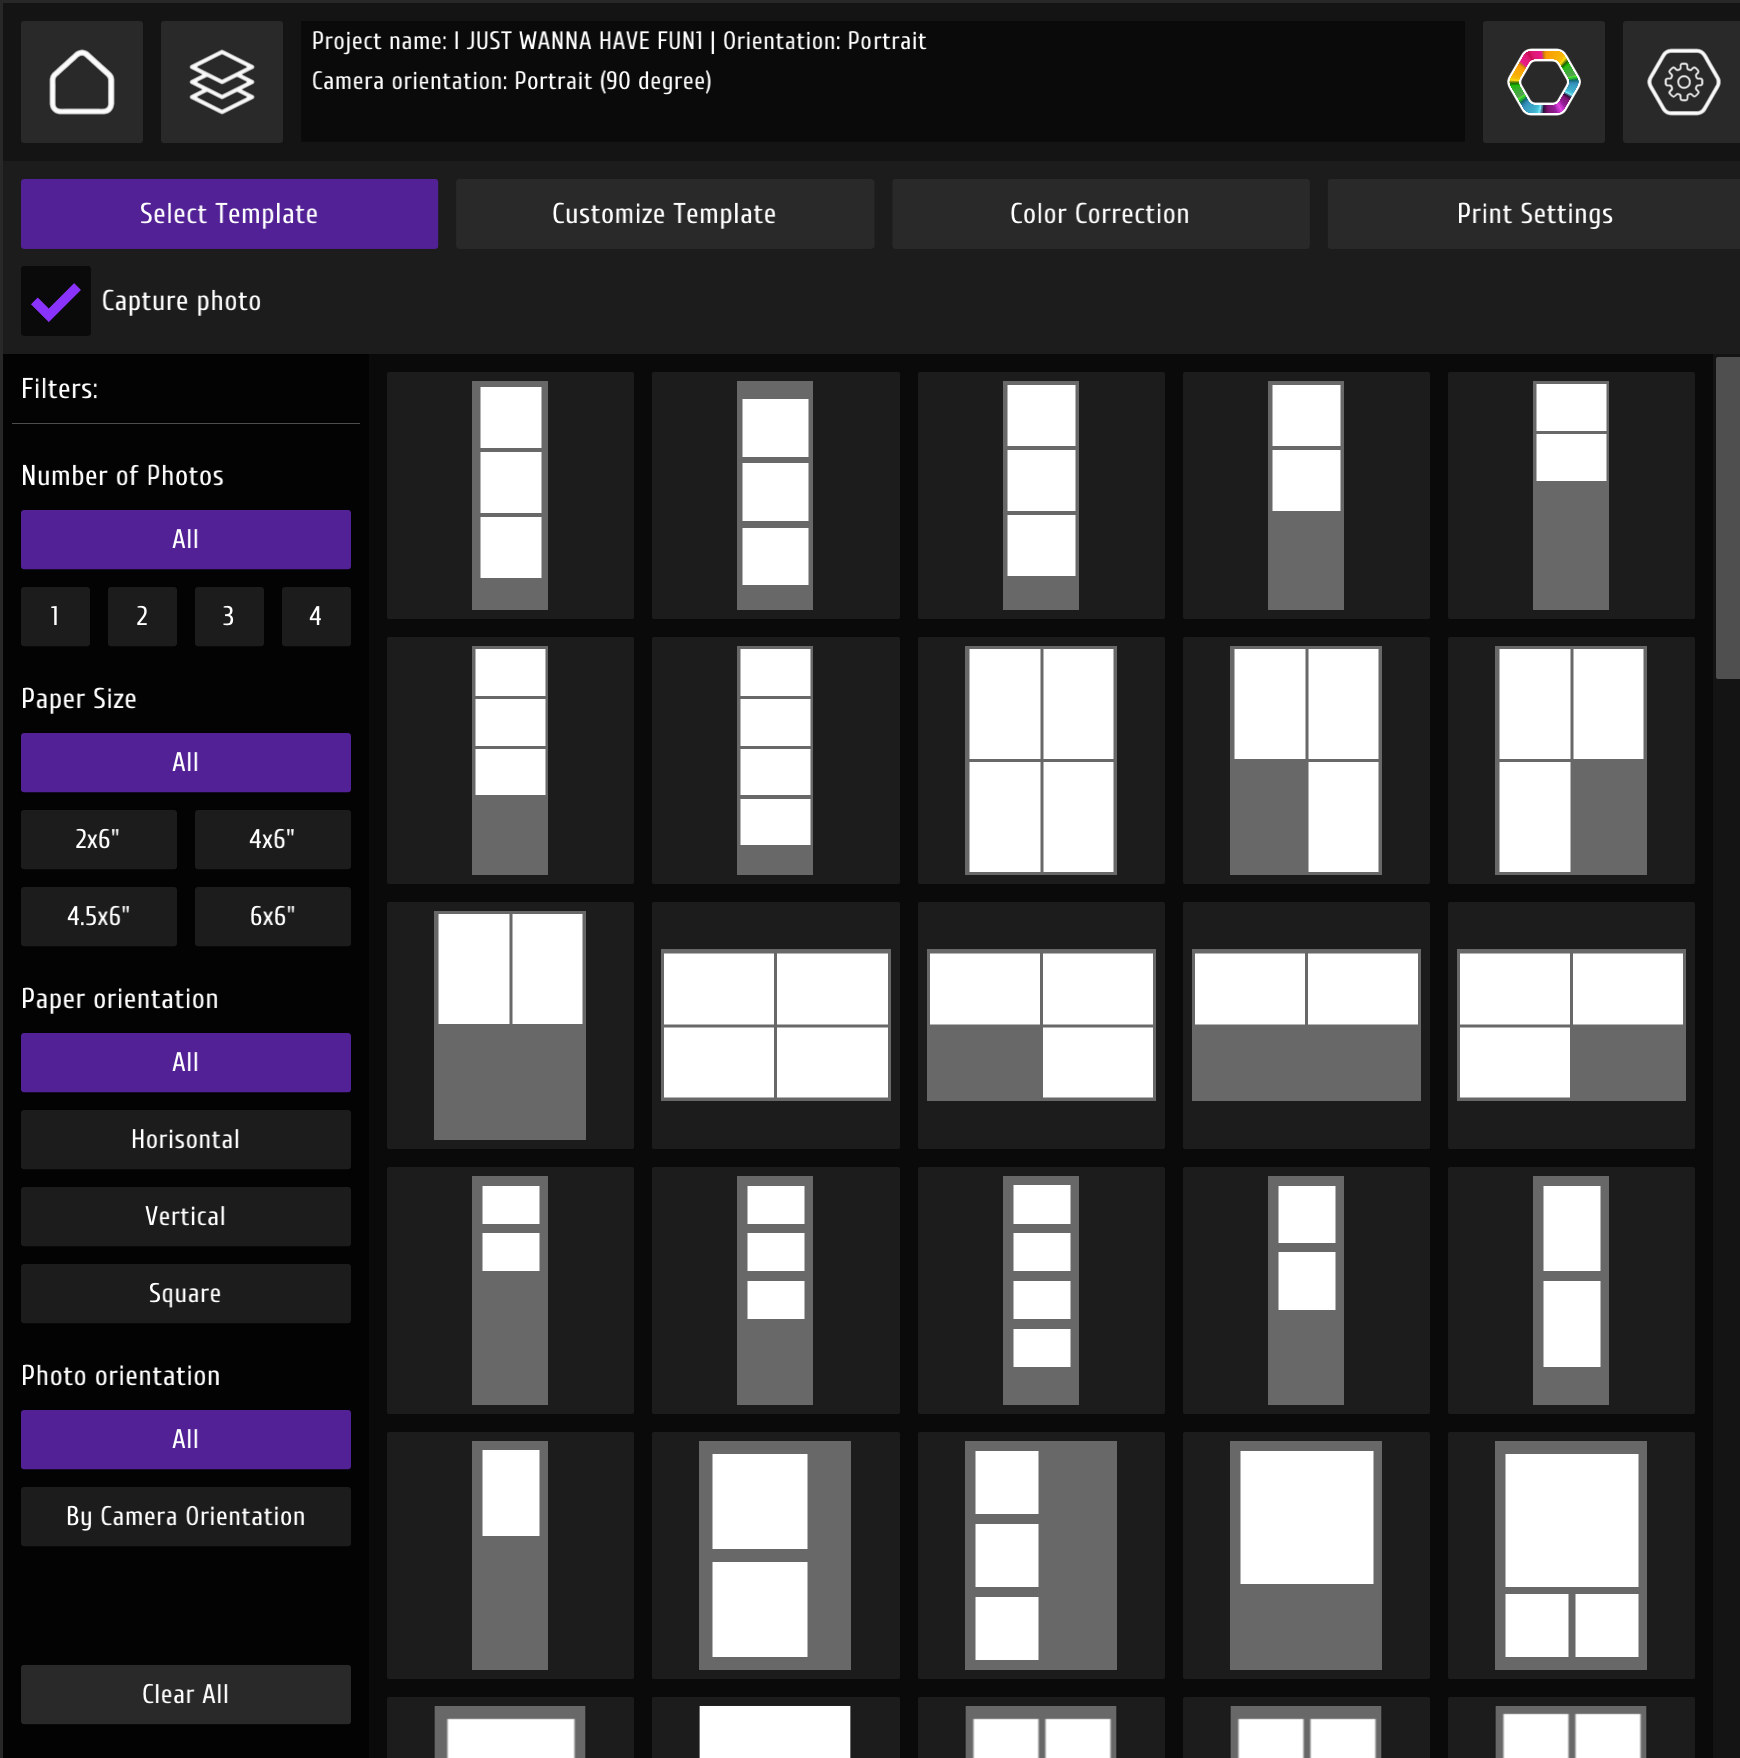The image size is (1740, 1758).
Task: Open the layers stack icon
Action: [222, 82]
